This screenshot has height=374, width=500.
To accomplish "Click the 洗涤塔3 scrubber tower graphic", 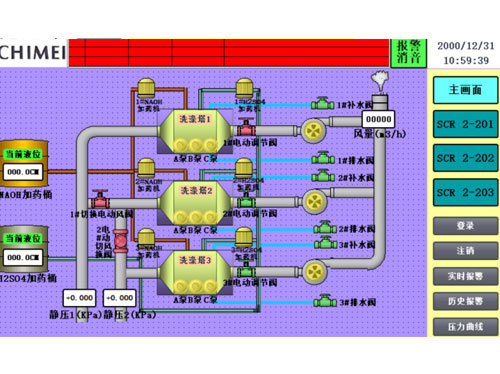I will tap(195, 273).
